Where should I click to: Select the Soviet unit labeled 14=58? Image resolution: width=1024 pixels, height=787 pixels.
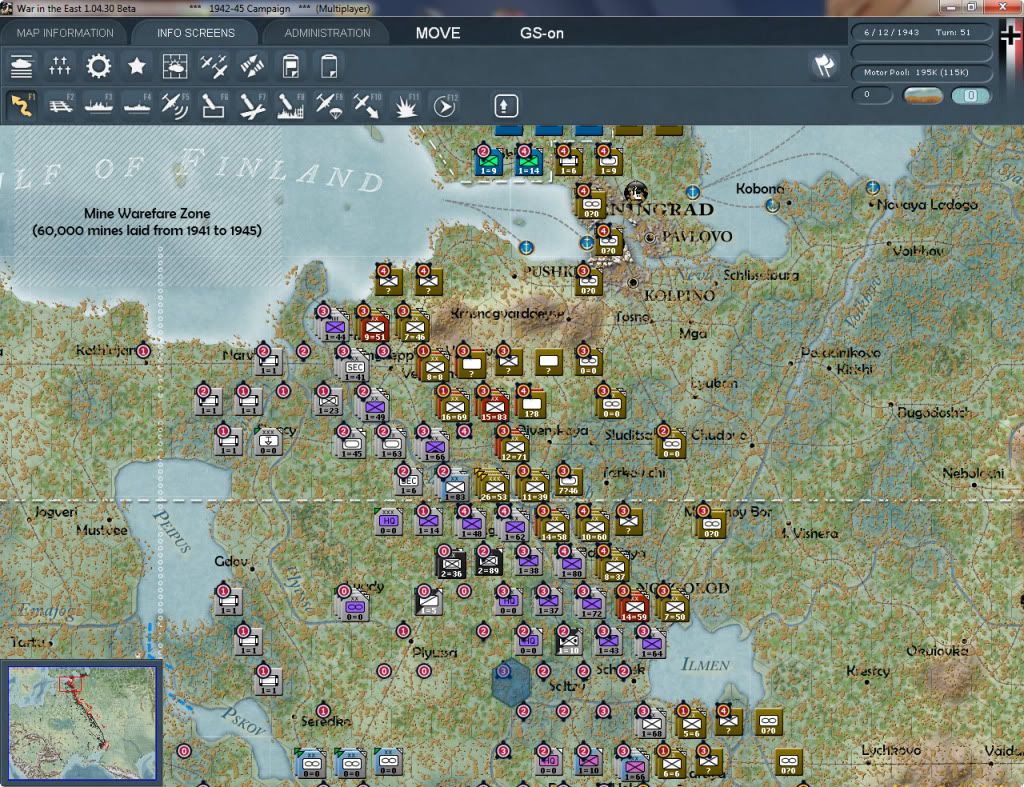coord(554,527)
